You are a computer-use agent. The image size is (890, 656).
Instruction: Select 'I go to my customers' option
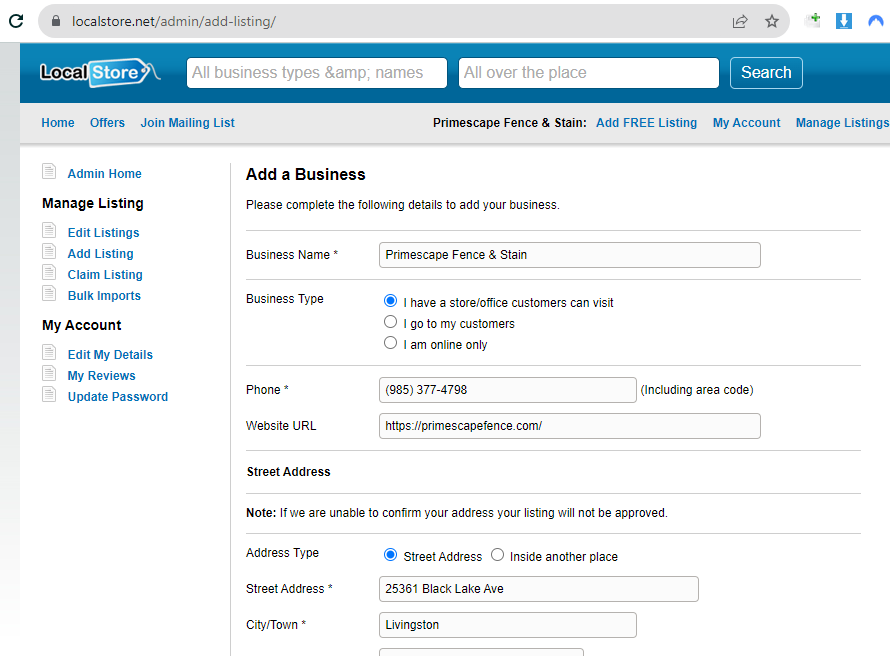(x=390, y=322)
